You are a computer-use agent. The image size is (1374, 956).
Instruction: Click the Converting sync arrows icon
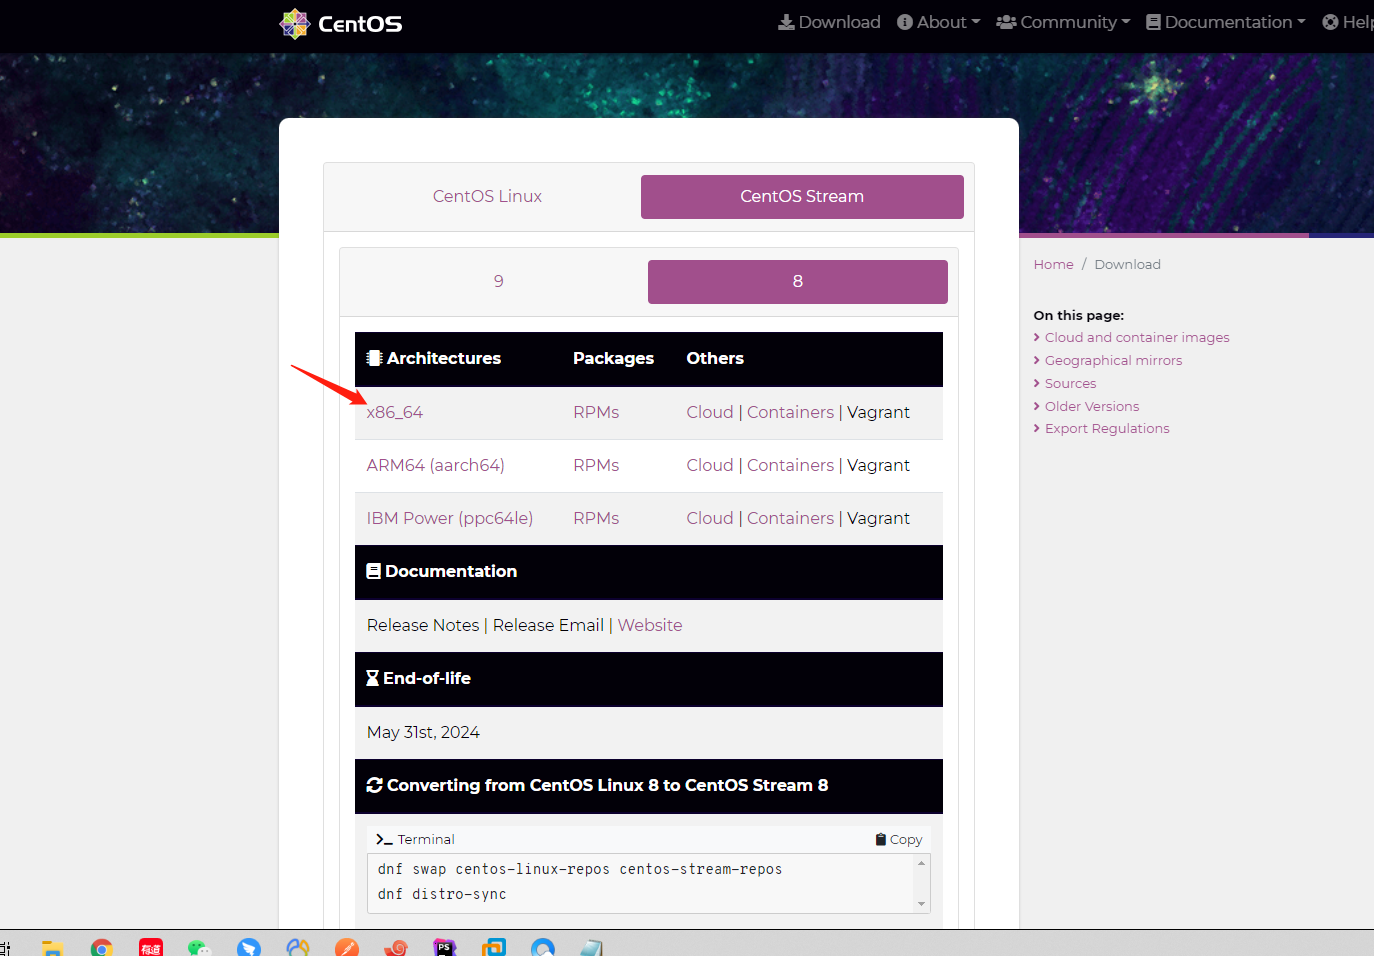(374, 785)
